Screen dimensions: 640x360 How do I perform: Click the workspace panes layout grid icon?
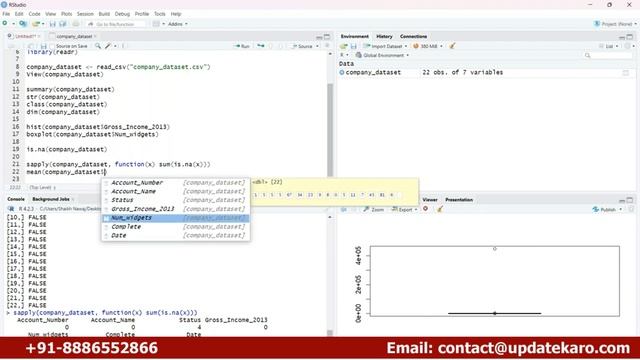[x=156, y=24]
